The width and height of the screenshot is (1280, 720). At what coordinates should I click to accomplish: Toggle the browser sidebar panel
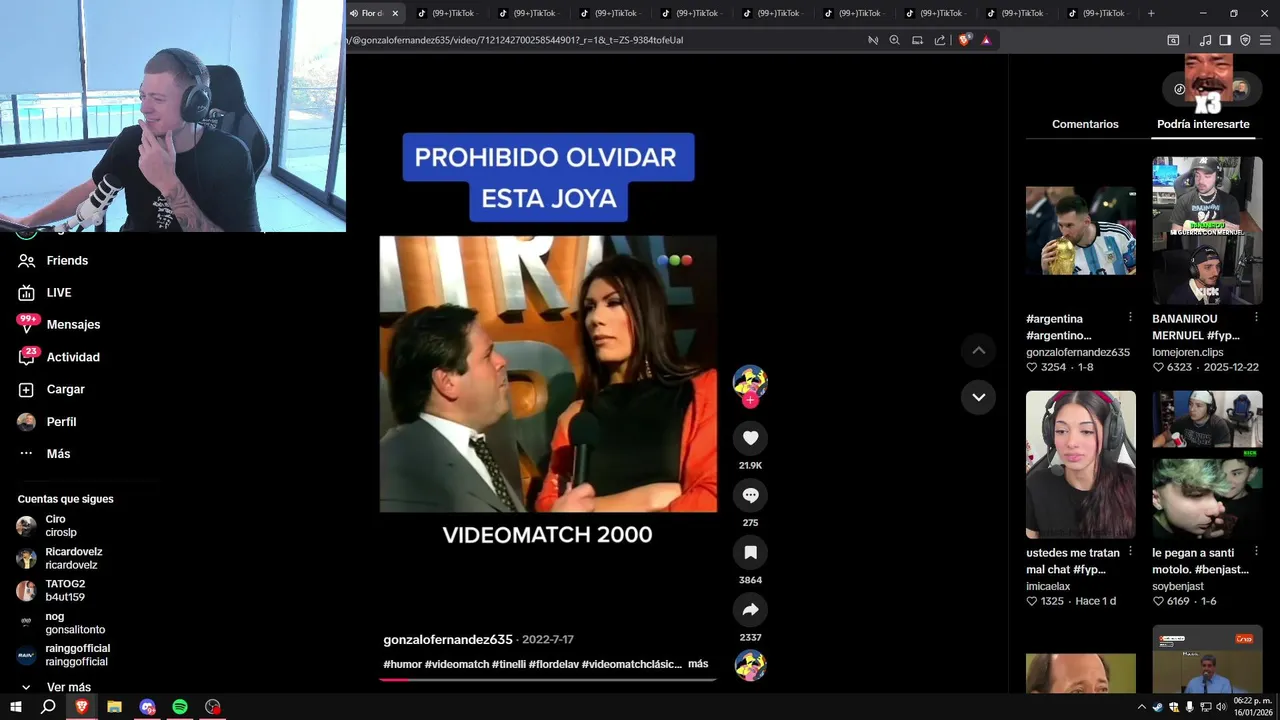click(1225, 40)
